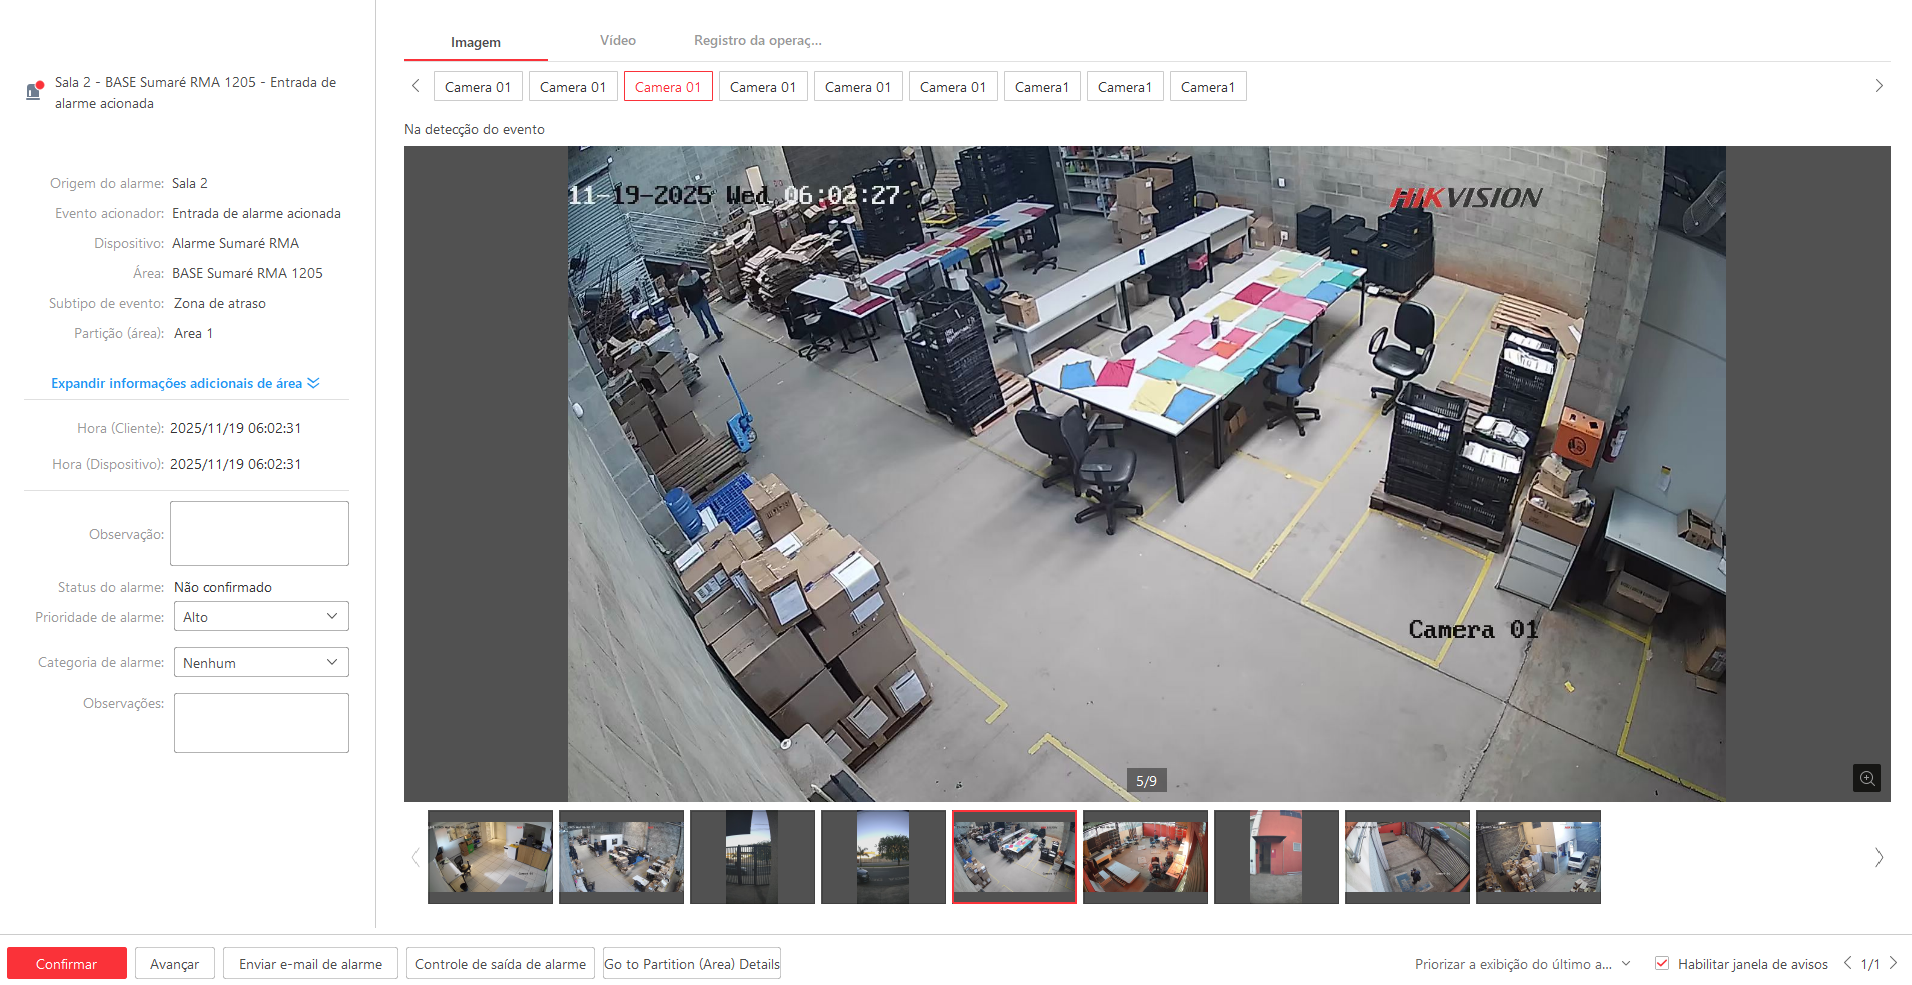Open Categoria de alarme dropdown
The width and height of the screenshot is (1912, 985).
click(x=261, y=662)
